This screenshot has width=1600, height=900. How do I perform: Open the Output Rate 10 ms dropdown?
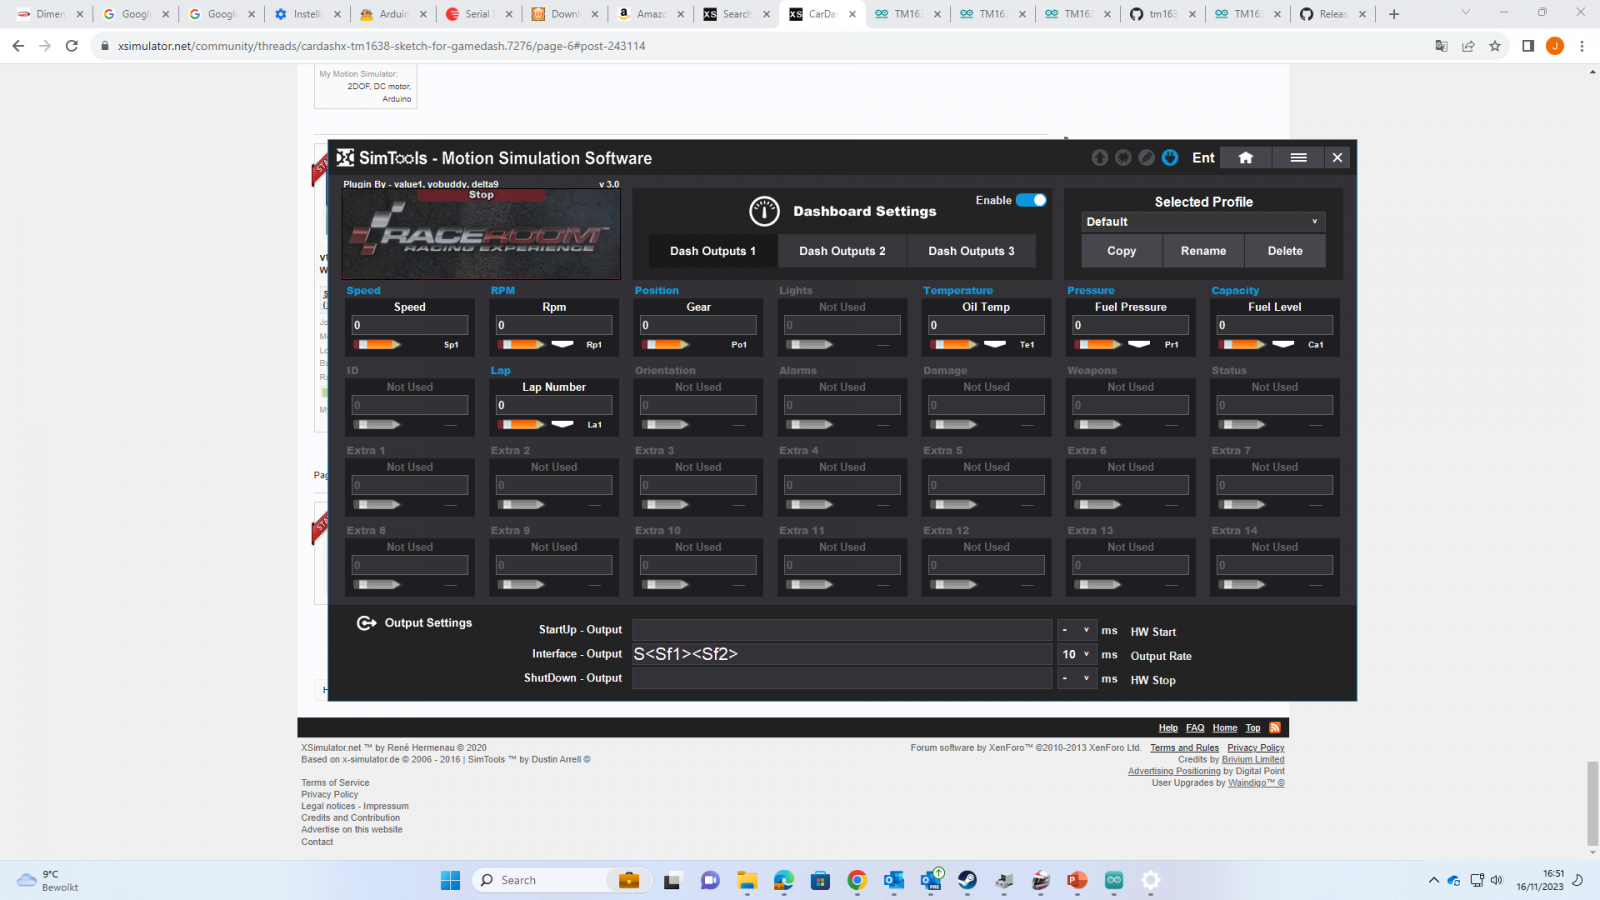click(1076, 654)
